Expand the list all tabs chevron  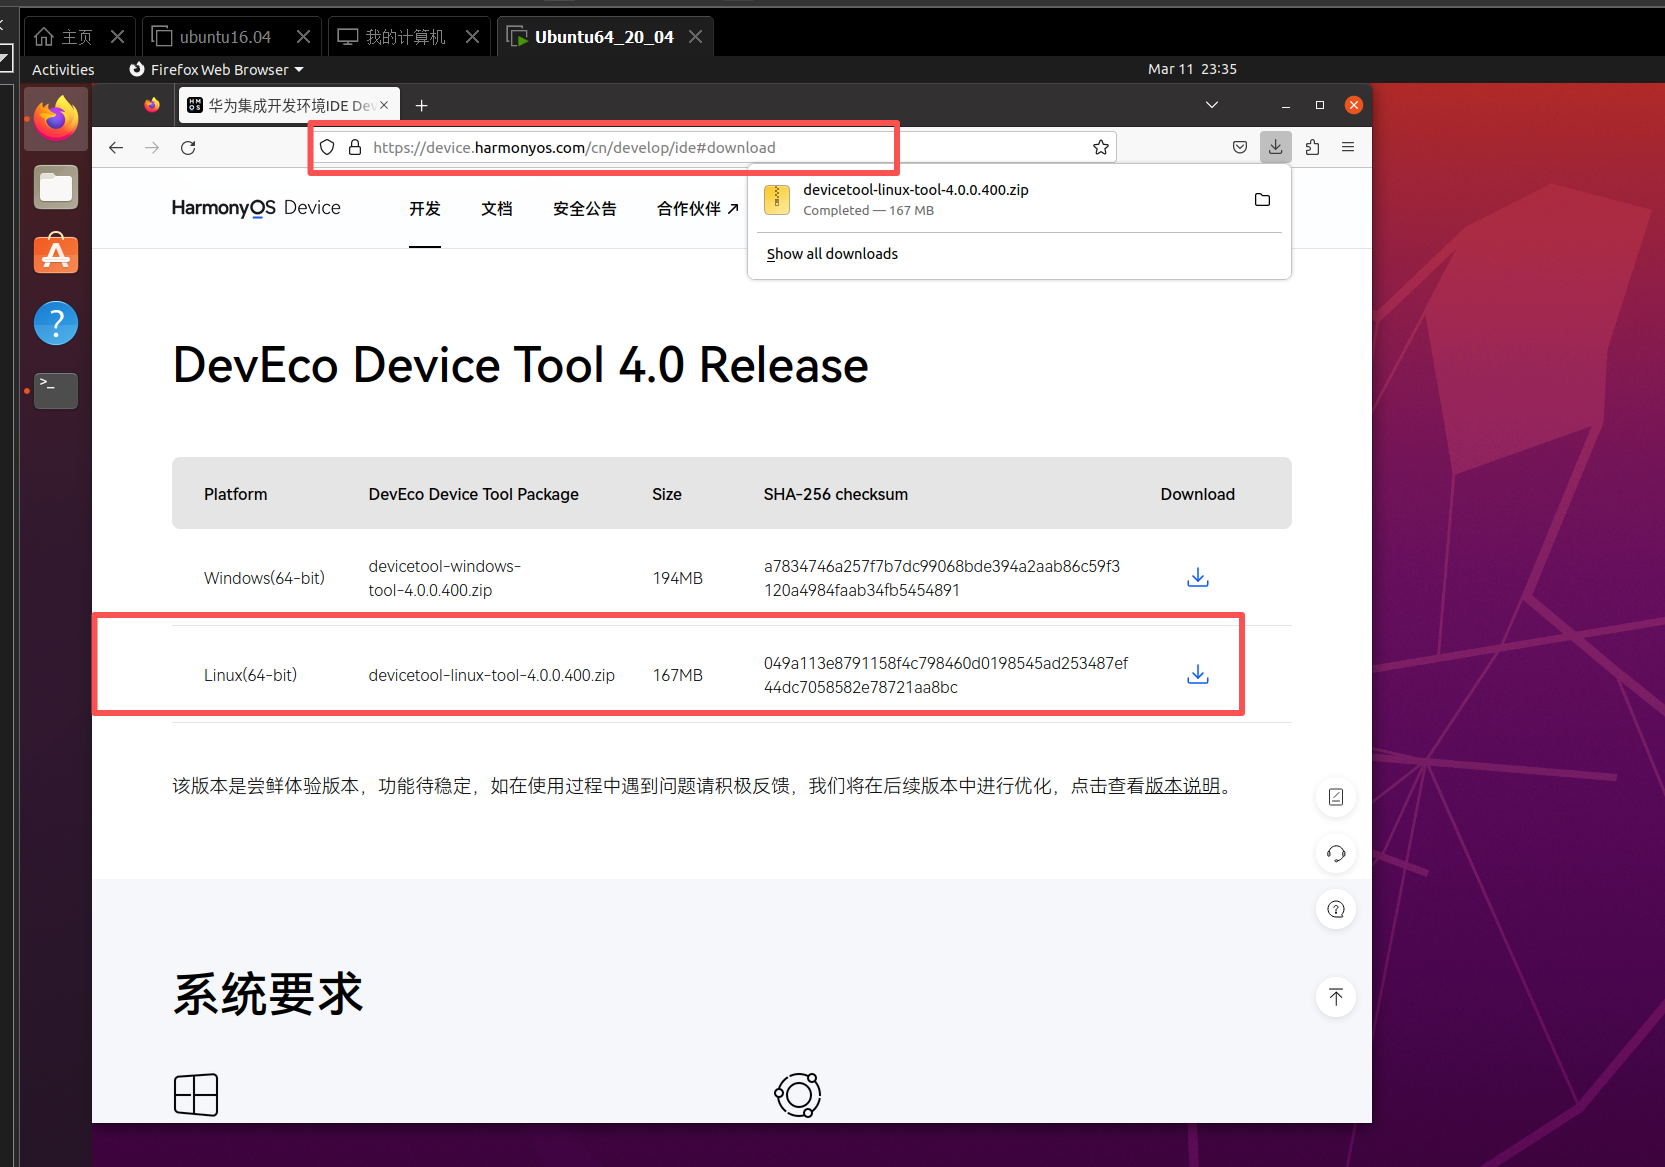[x=1212, y=105]
